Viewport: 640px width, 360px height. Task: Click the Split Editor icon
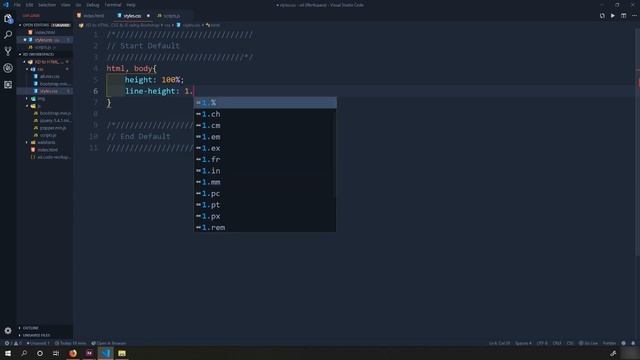click(623, 16)
